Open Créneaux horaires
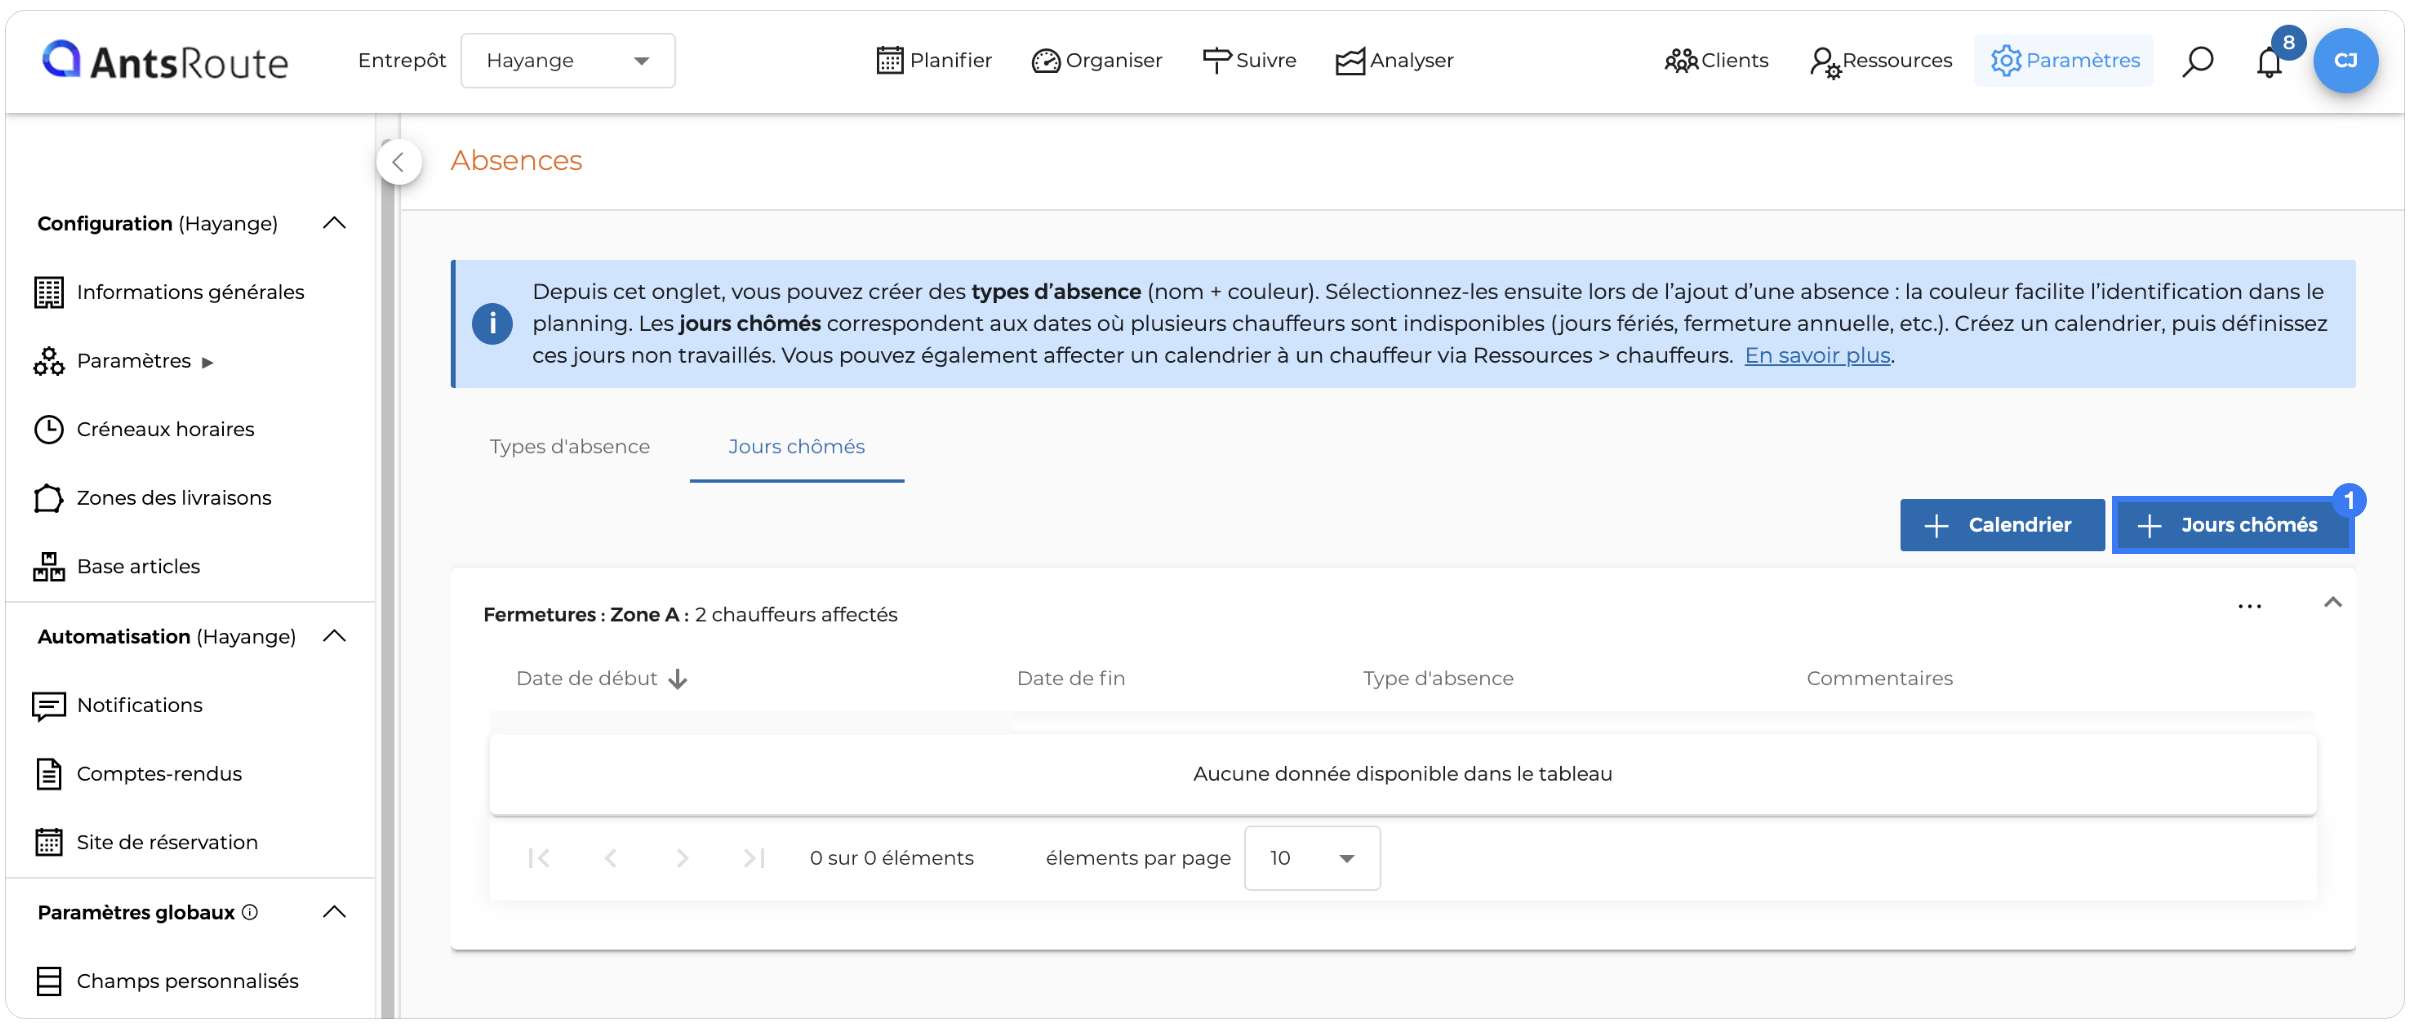Screen dimensions: 2410x1024 click(x=165, y=429)
